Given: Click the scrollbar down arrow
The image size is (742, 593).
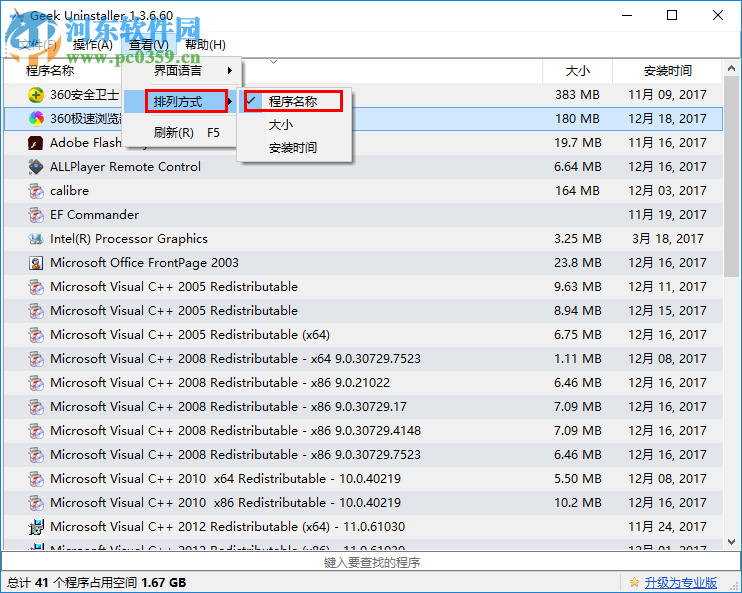Looking at the screenshot, I should tap(731, 541).
